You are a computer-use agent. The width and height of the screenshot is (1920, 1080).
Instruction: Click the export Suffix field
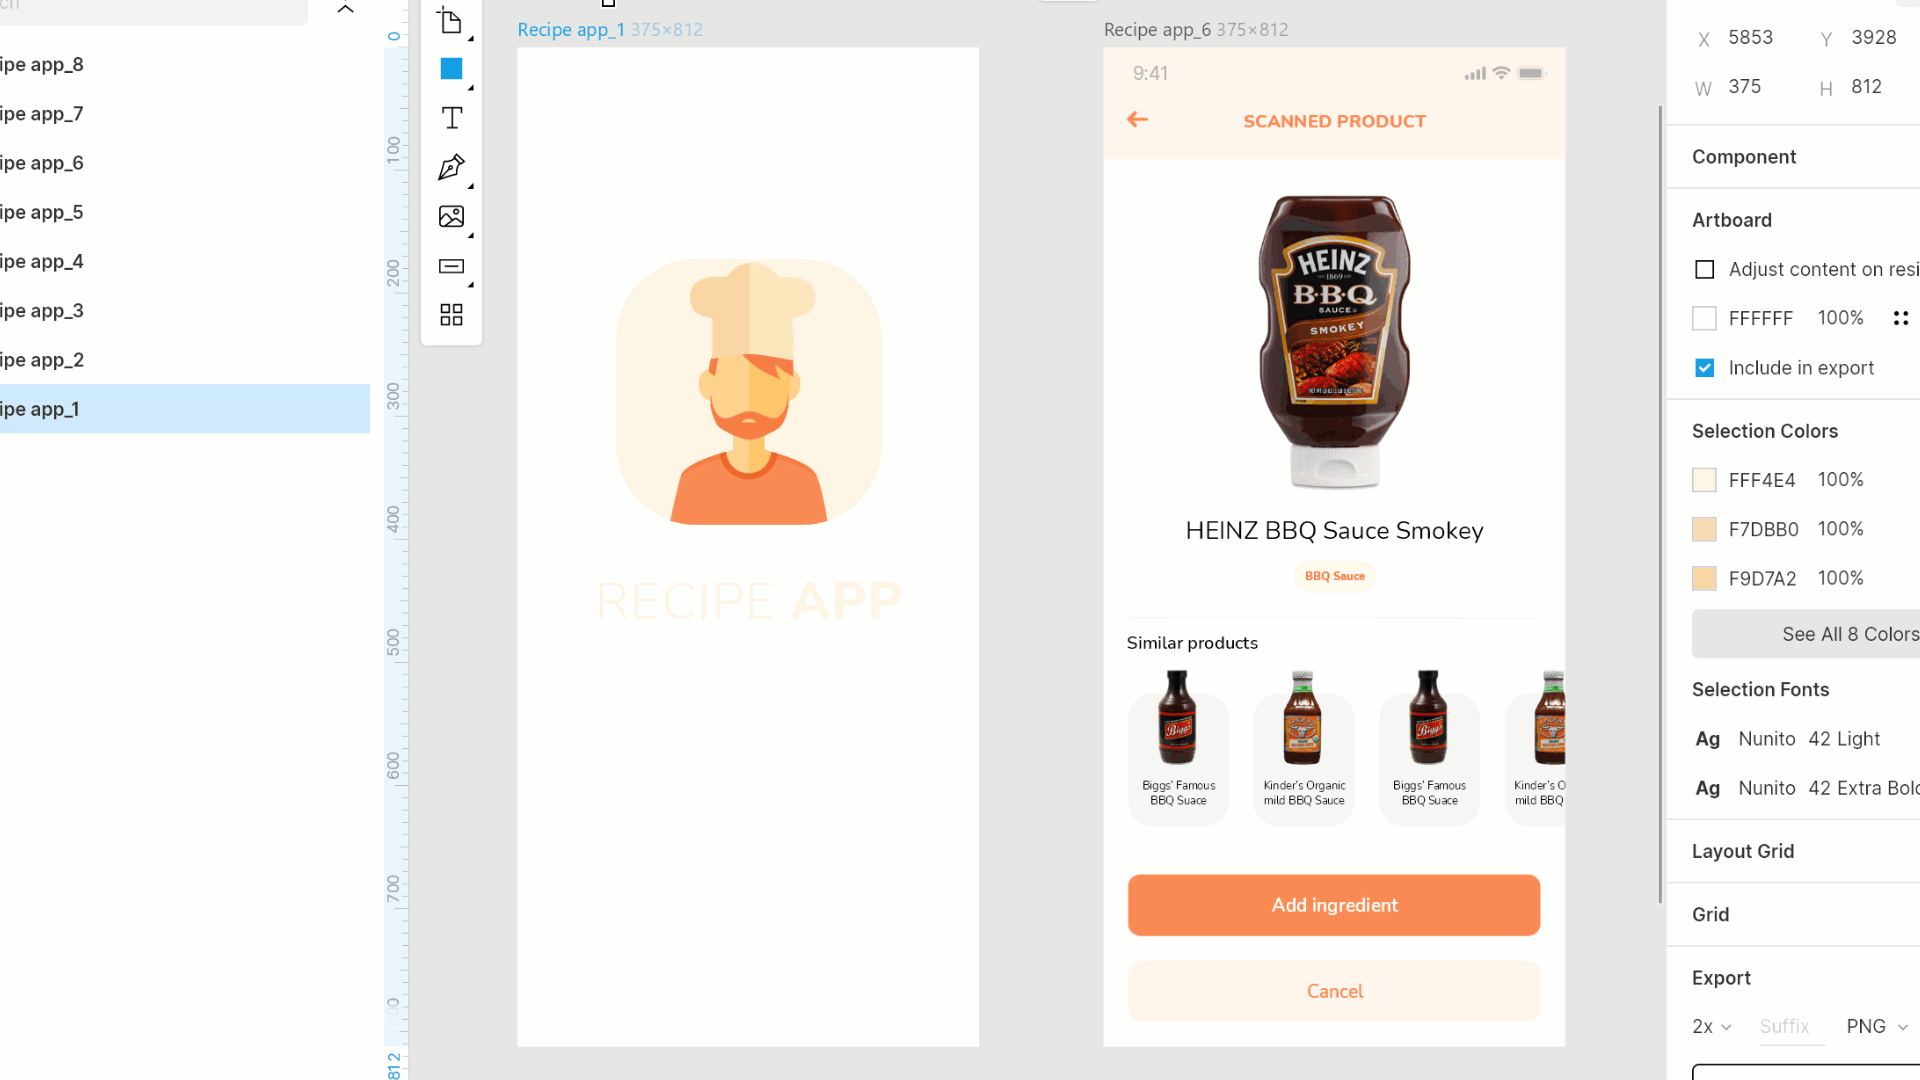click(1791, 1027)
